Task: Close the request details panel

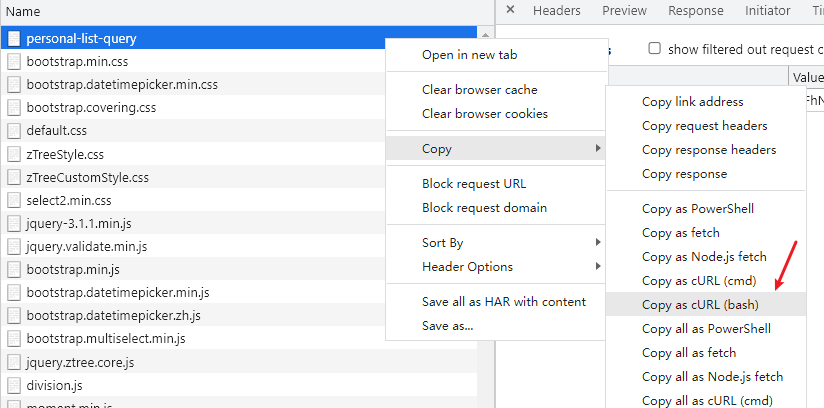Action: [x=510, y=11]
